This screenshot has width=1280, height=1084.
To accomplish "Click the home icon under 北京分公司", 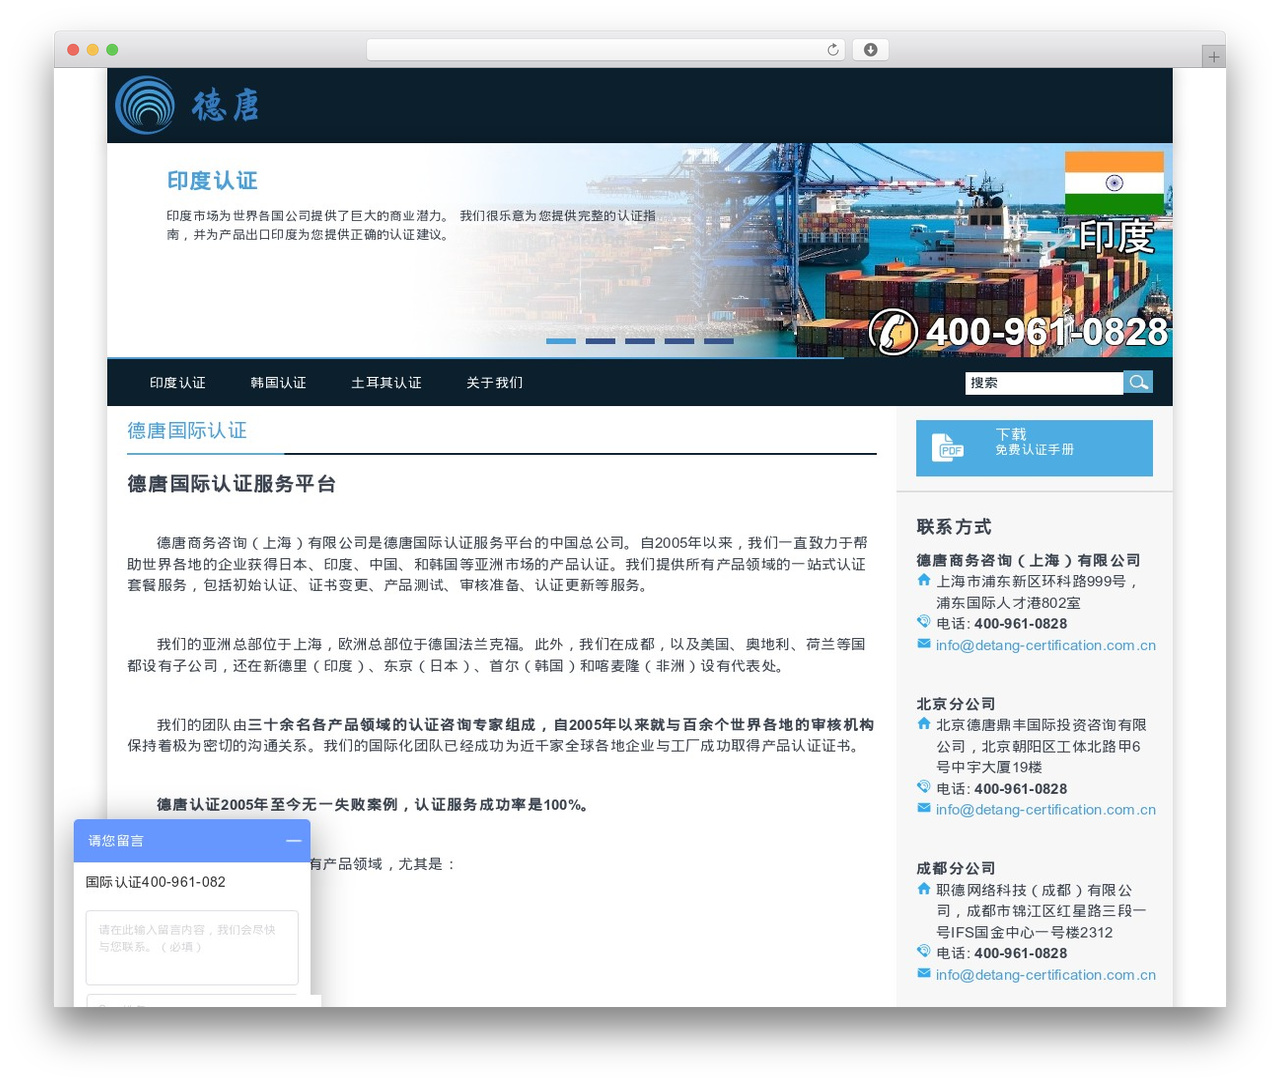I will pyautogui.click(x=924, y=723).
